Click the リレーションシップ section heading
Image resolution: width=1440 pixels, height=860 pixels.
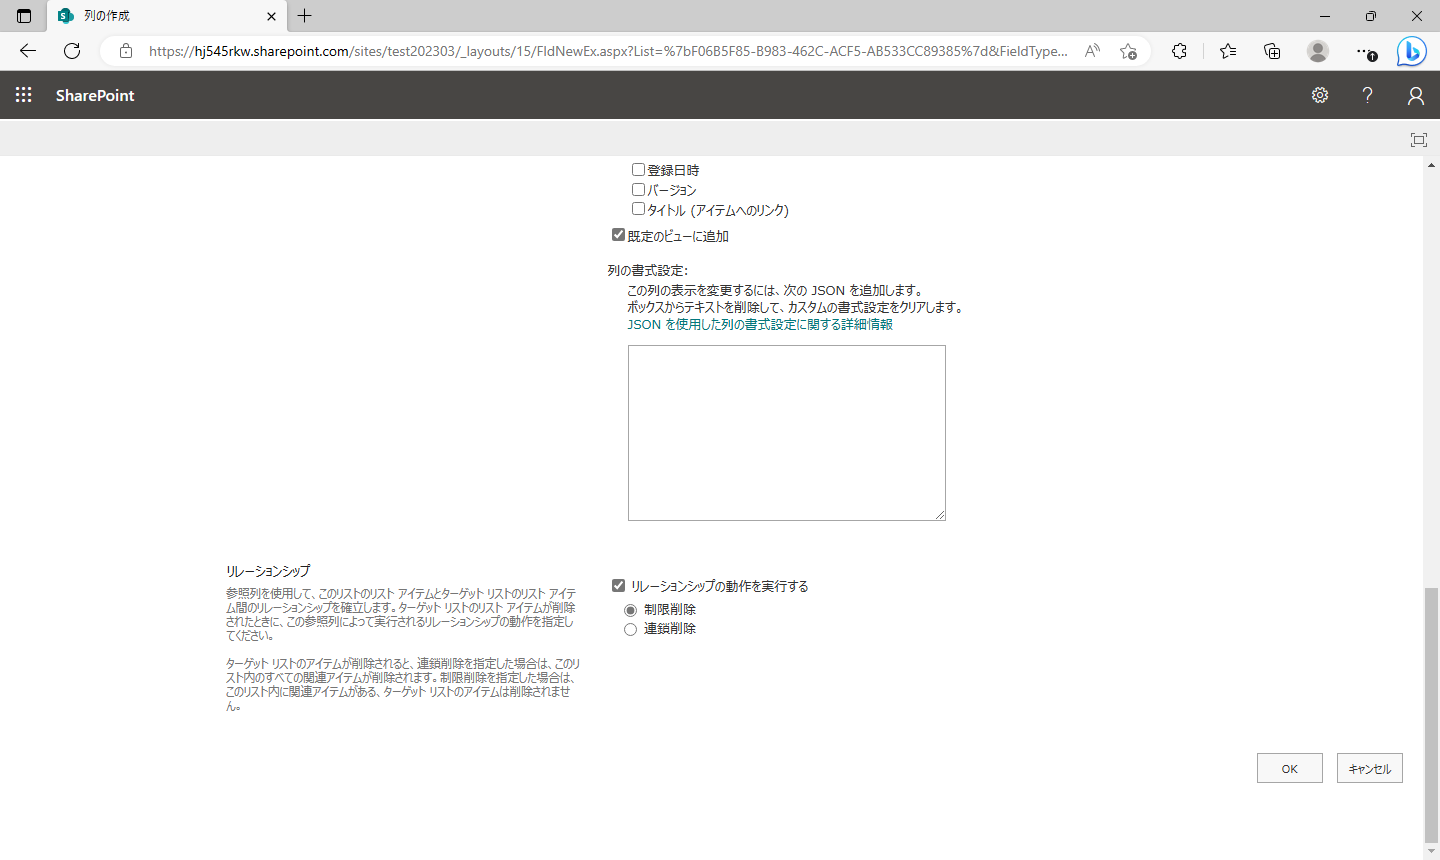tap(268, 571)
